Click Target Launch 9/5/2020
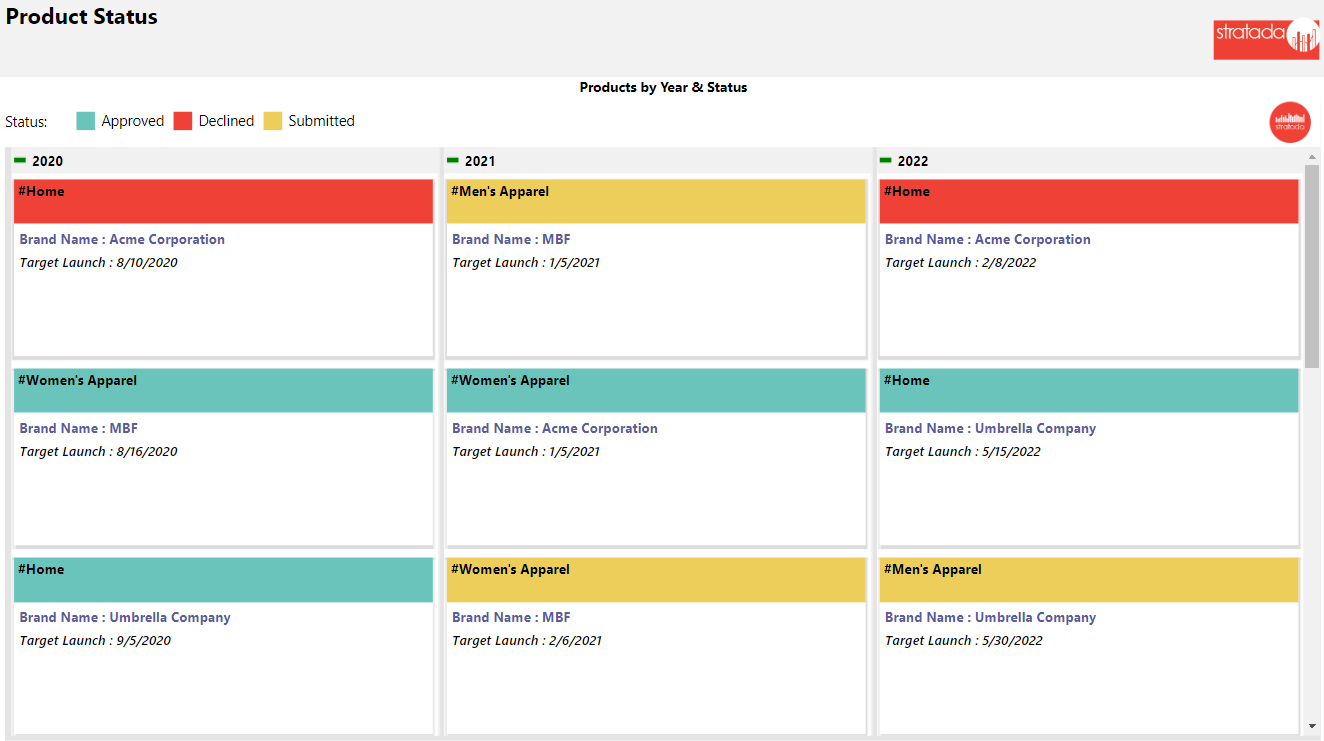 [x=95, y=641]
